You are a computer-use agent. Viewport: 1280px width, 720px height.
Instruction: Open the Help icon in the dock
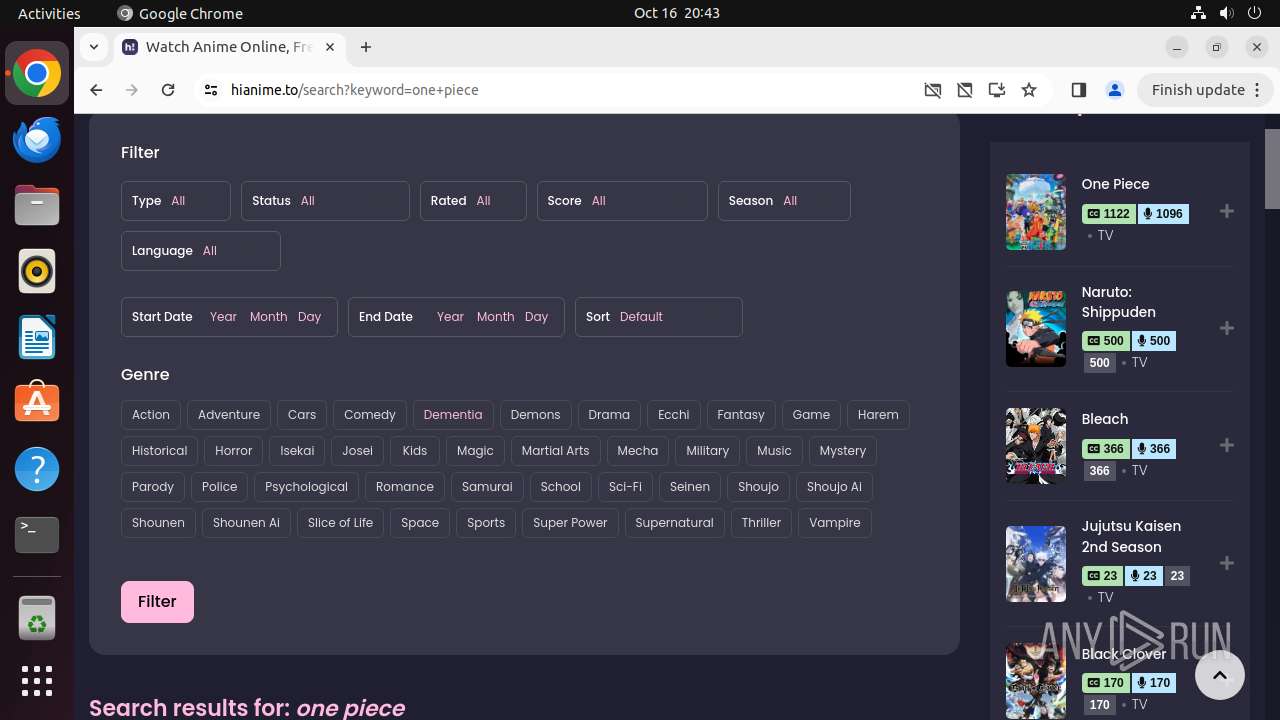pos(37,469)
